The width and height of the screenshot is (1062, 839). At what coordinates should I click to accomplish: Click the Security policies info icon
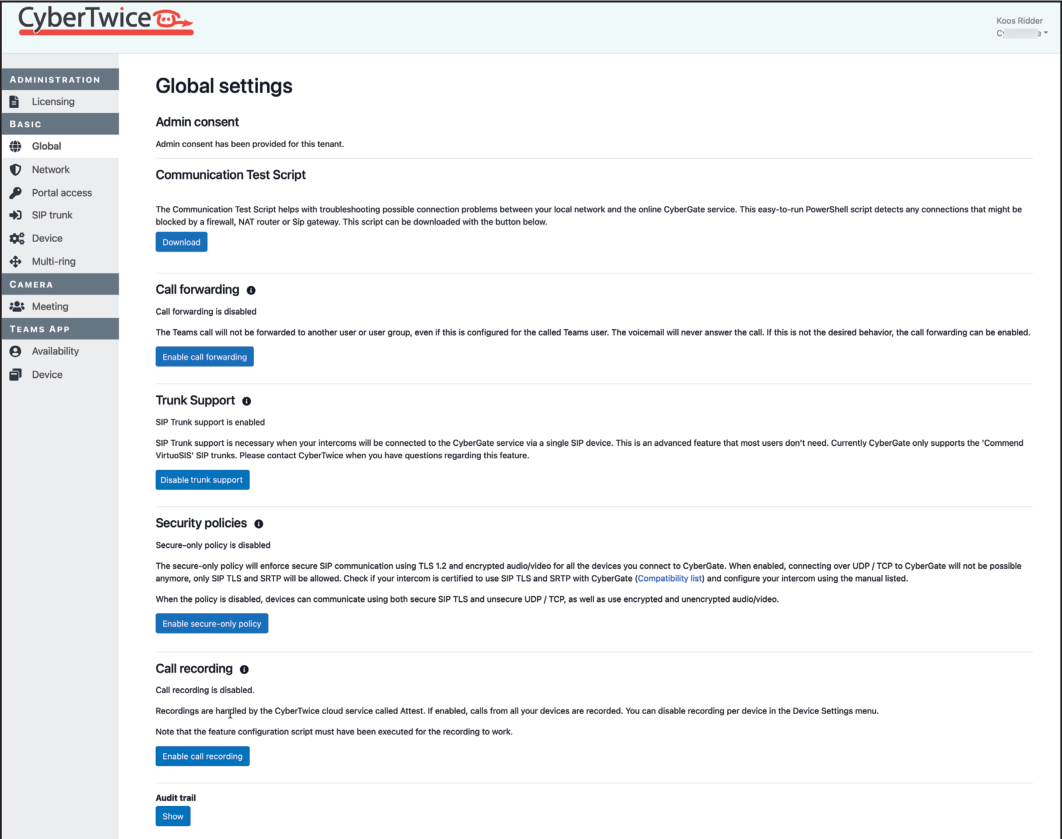(258, 523)
